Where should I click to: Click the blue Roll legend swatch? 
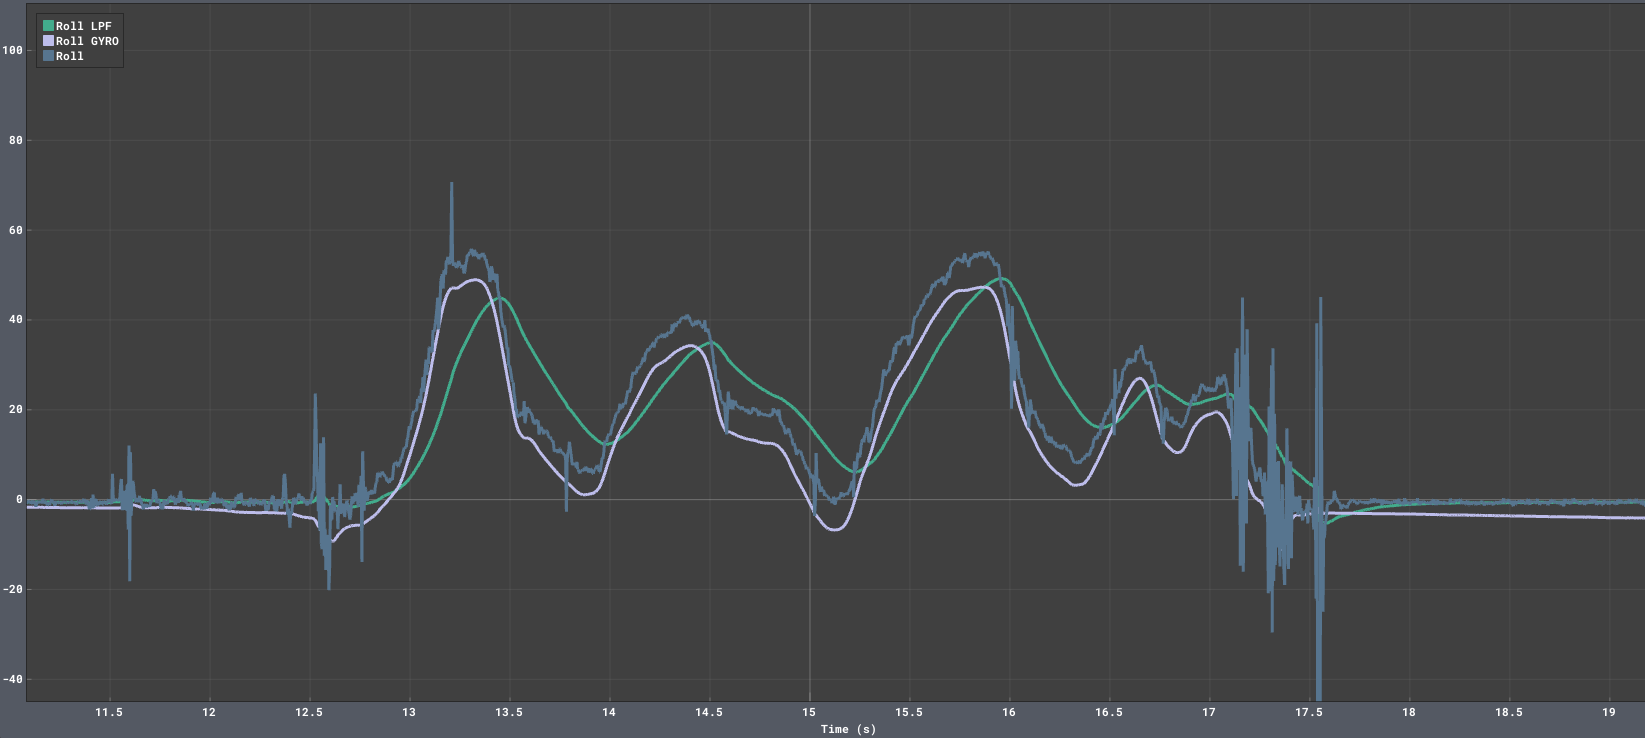(48, 56)
